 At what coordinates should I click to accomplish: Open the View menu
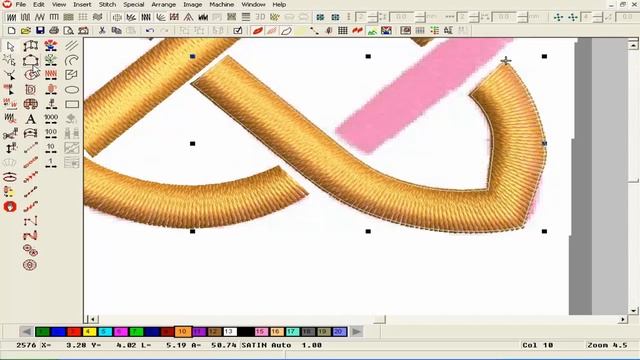coord(59,4)
